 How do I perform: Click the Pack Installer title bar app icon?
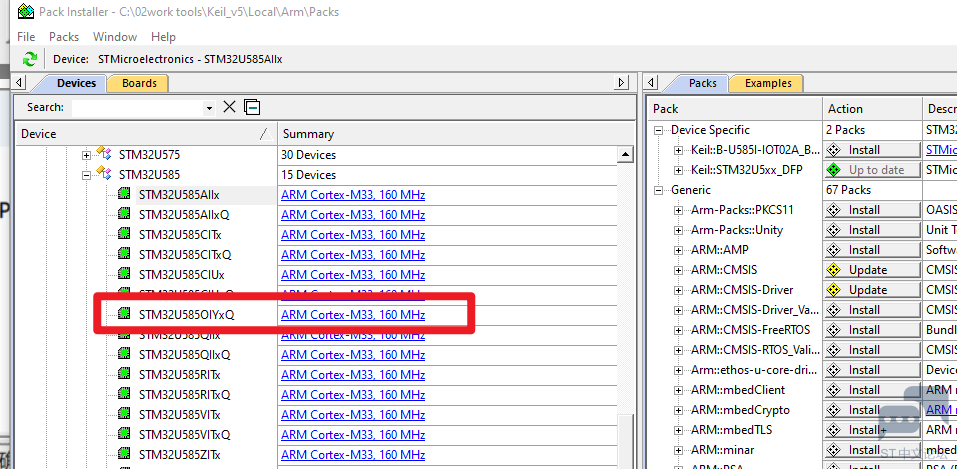tap(26, 11)
